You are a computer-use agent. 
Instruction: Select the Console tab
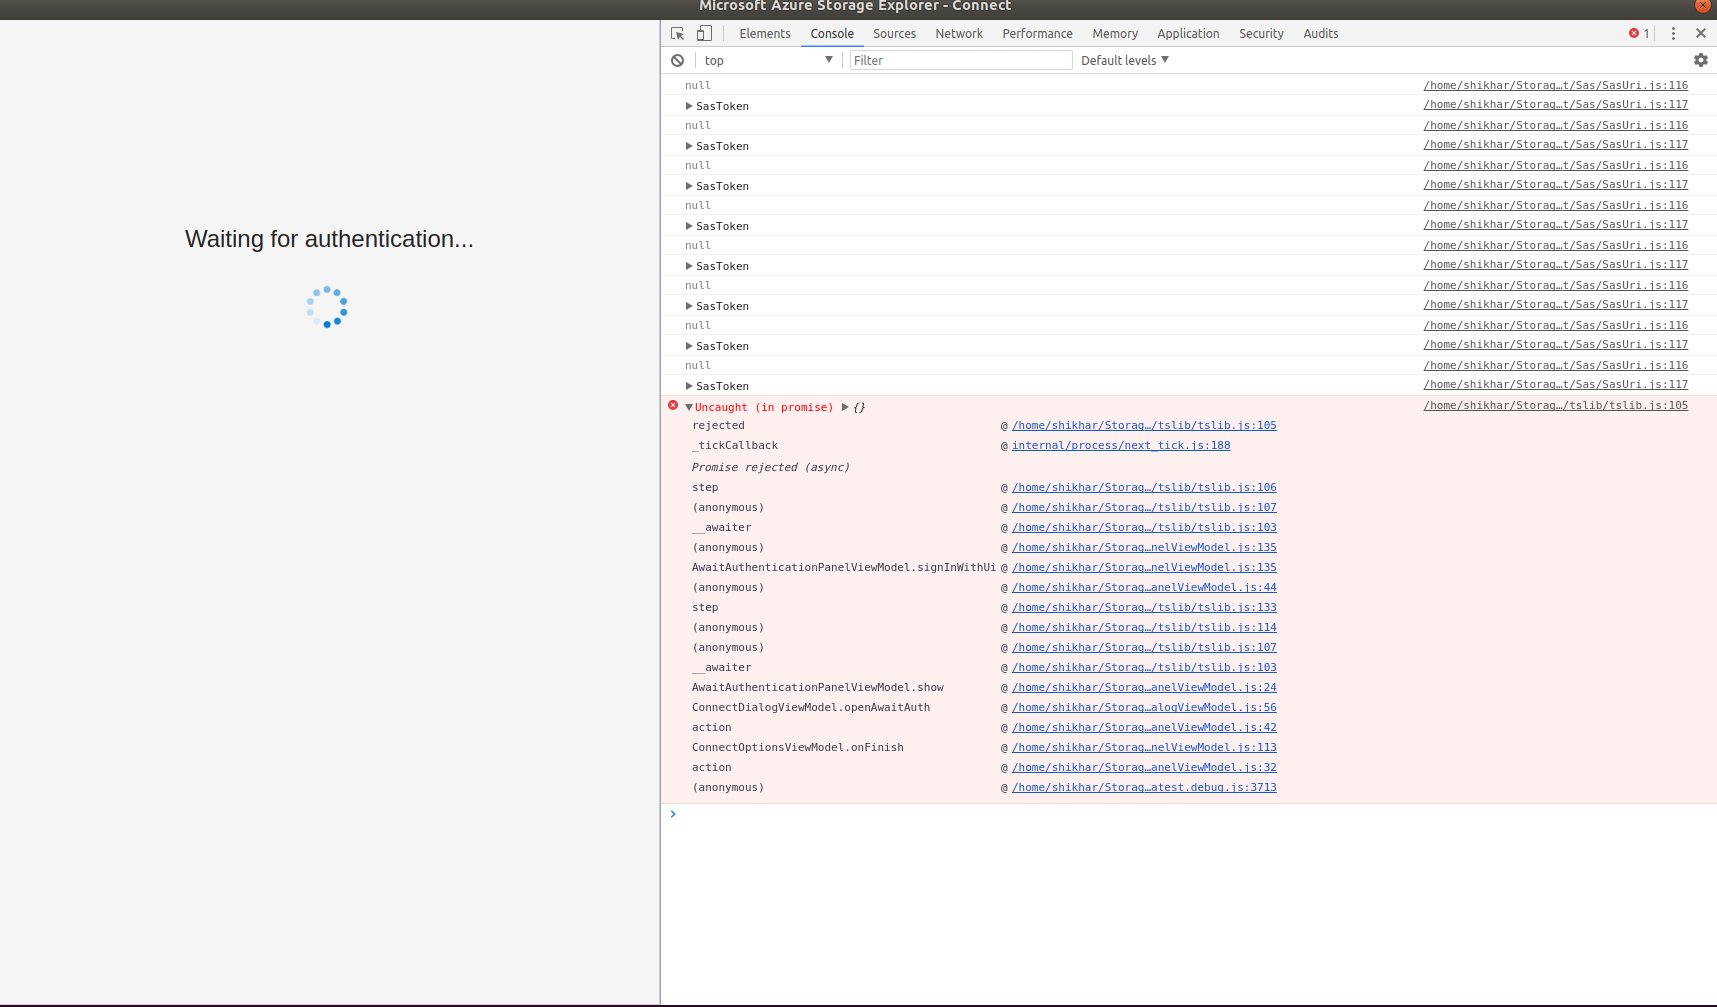coord(832,33)
